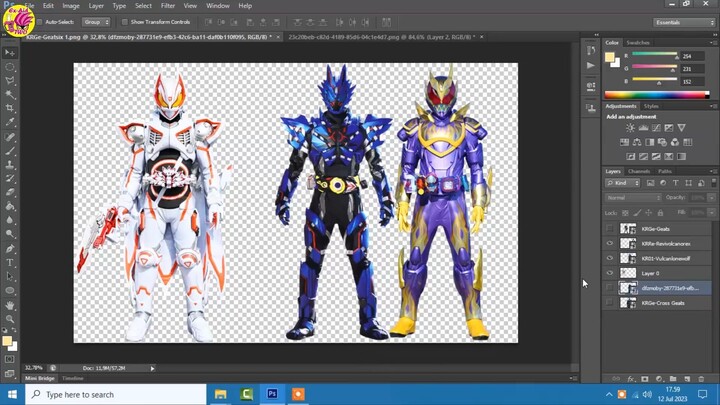This screenshot has width=720, height=405.
Task: Add Photo Filter adjustment icon
Action: tap(662, 142)
